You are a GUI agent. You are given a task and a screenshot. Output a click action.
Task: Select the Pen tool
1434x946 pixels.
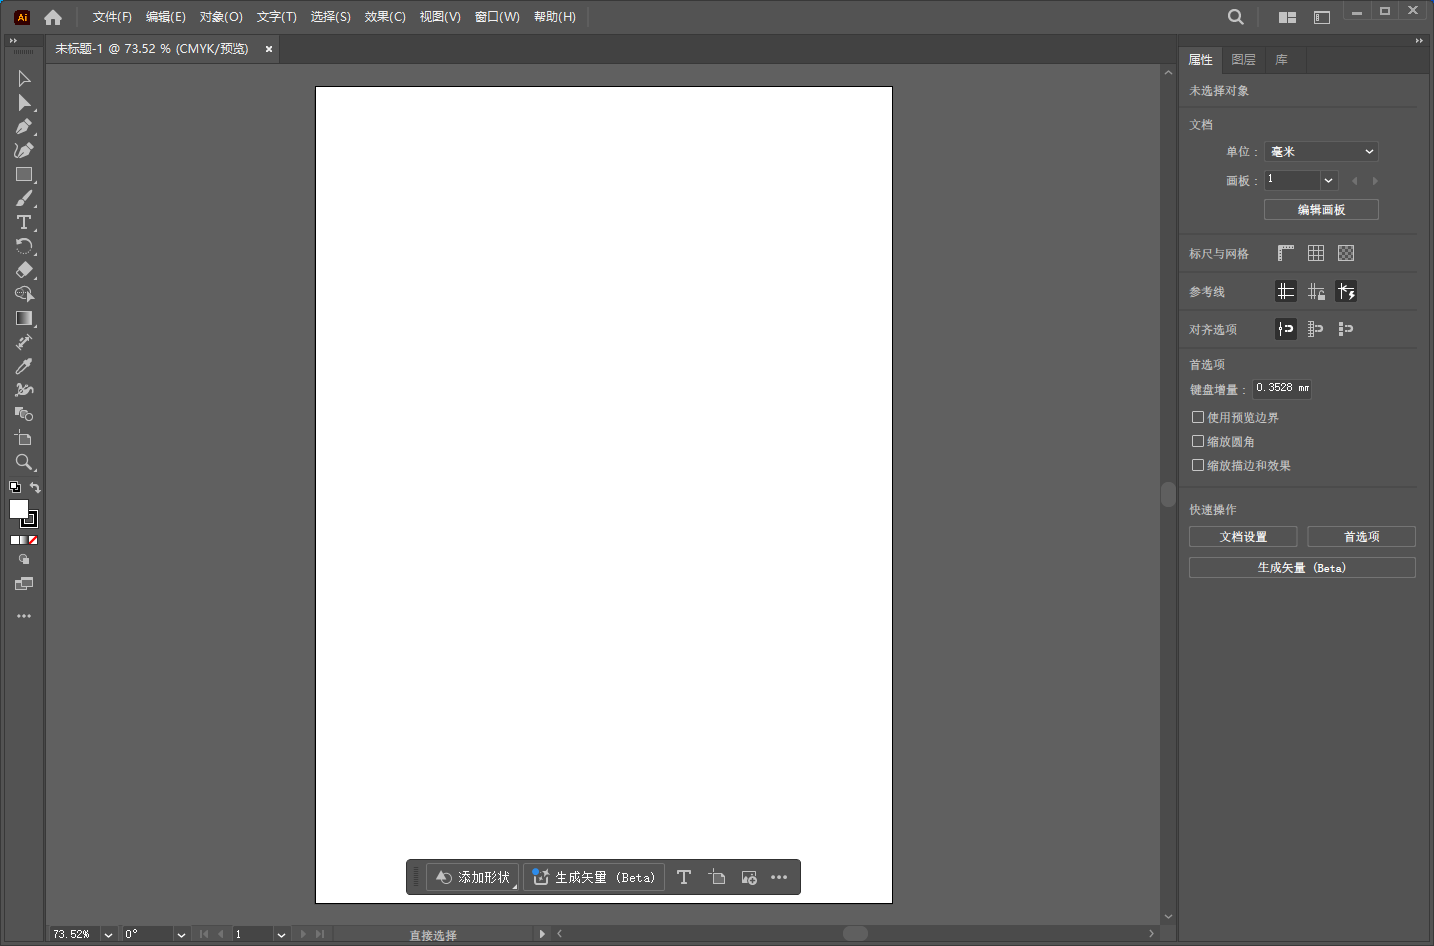tap(24, 126)
